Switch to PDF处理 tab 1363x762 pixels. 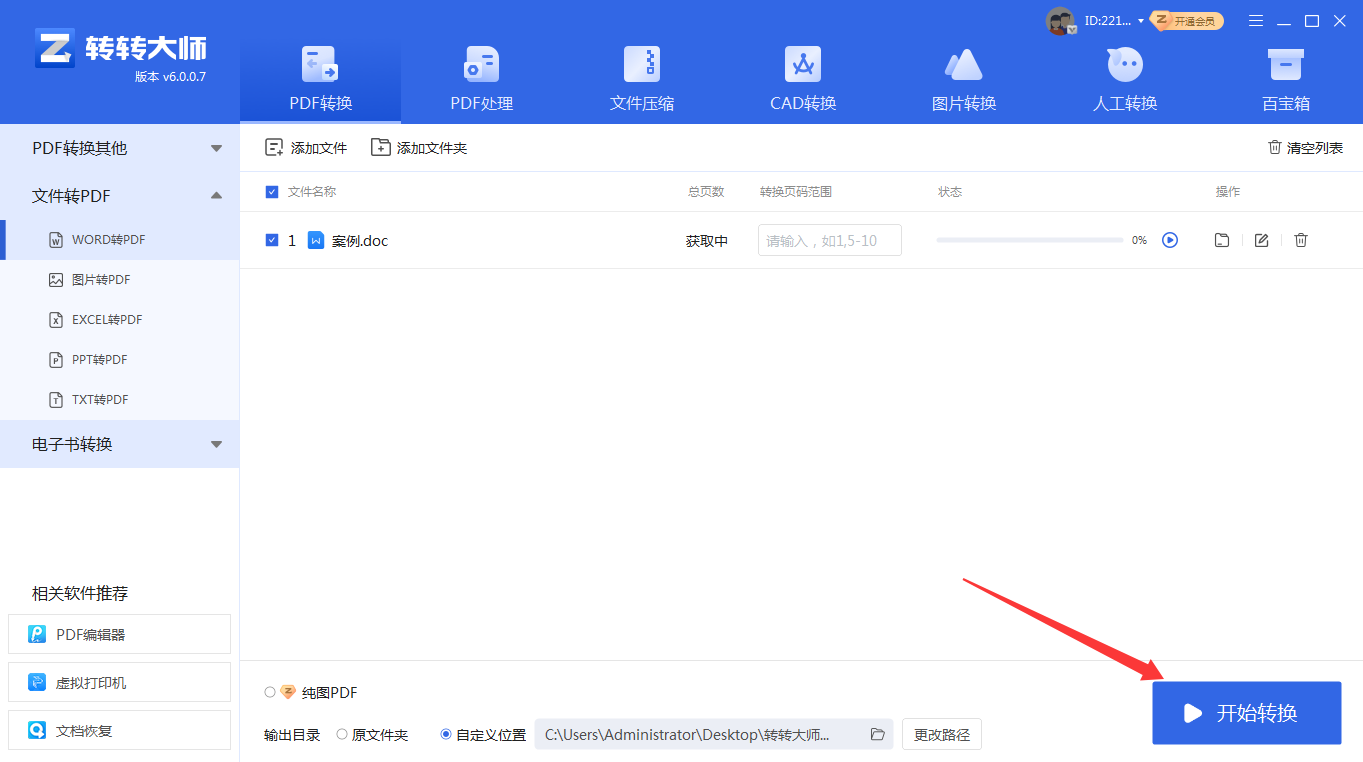coord(481,80)
